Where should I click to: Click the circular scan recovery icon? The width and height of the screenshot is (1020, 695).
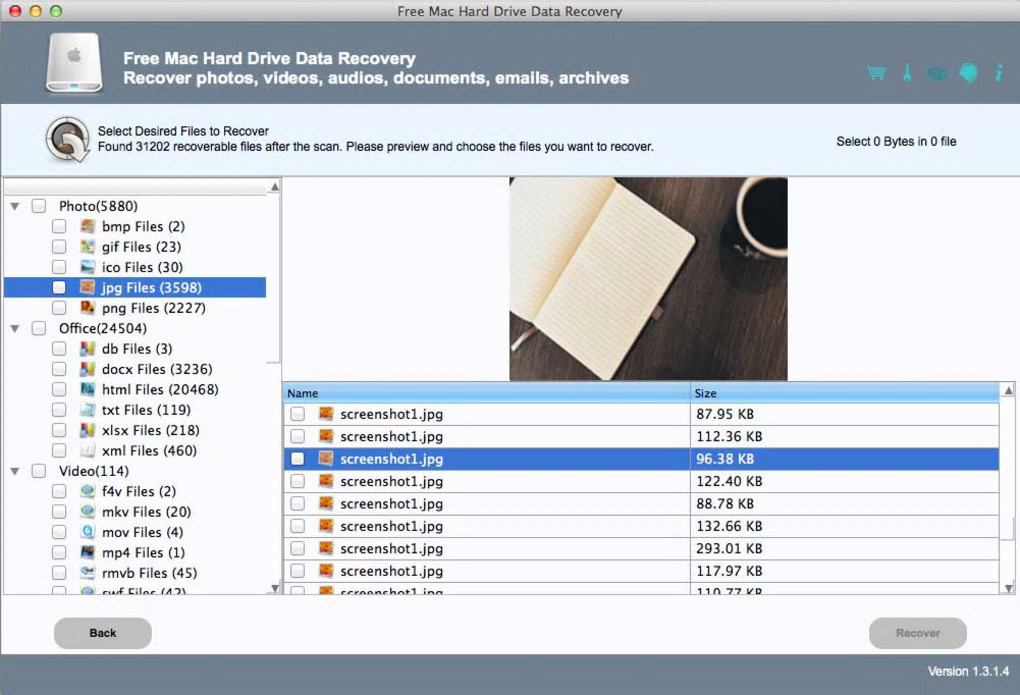pos(67,139)
